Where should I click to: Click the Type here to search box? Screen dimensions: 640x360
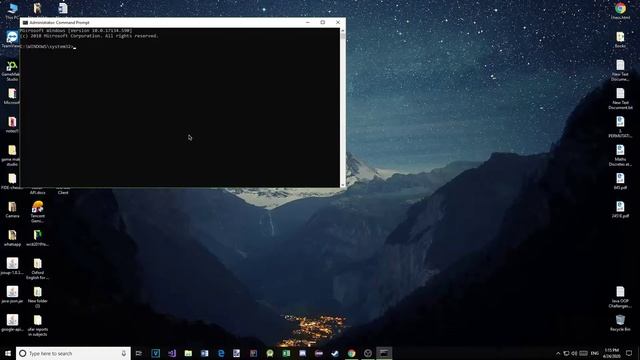73,353
